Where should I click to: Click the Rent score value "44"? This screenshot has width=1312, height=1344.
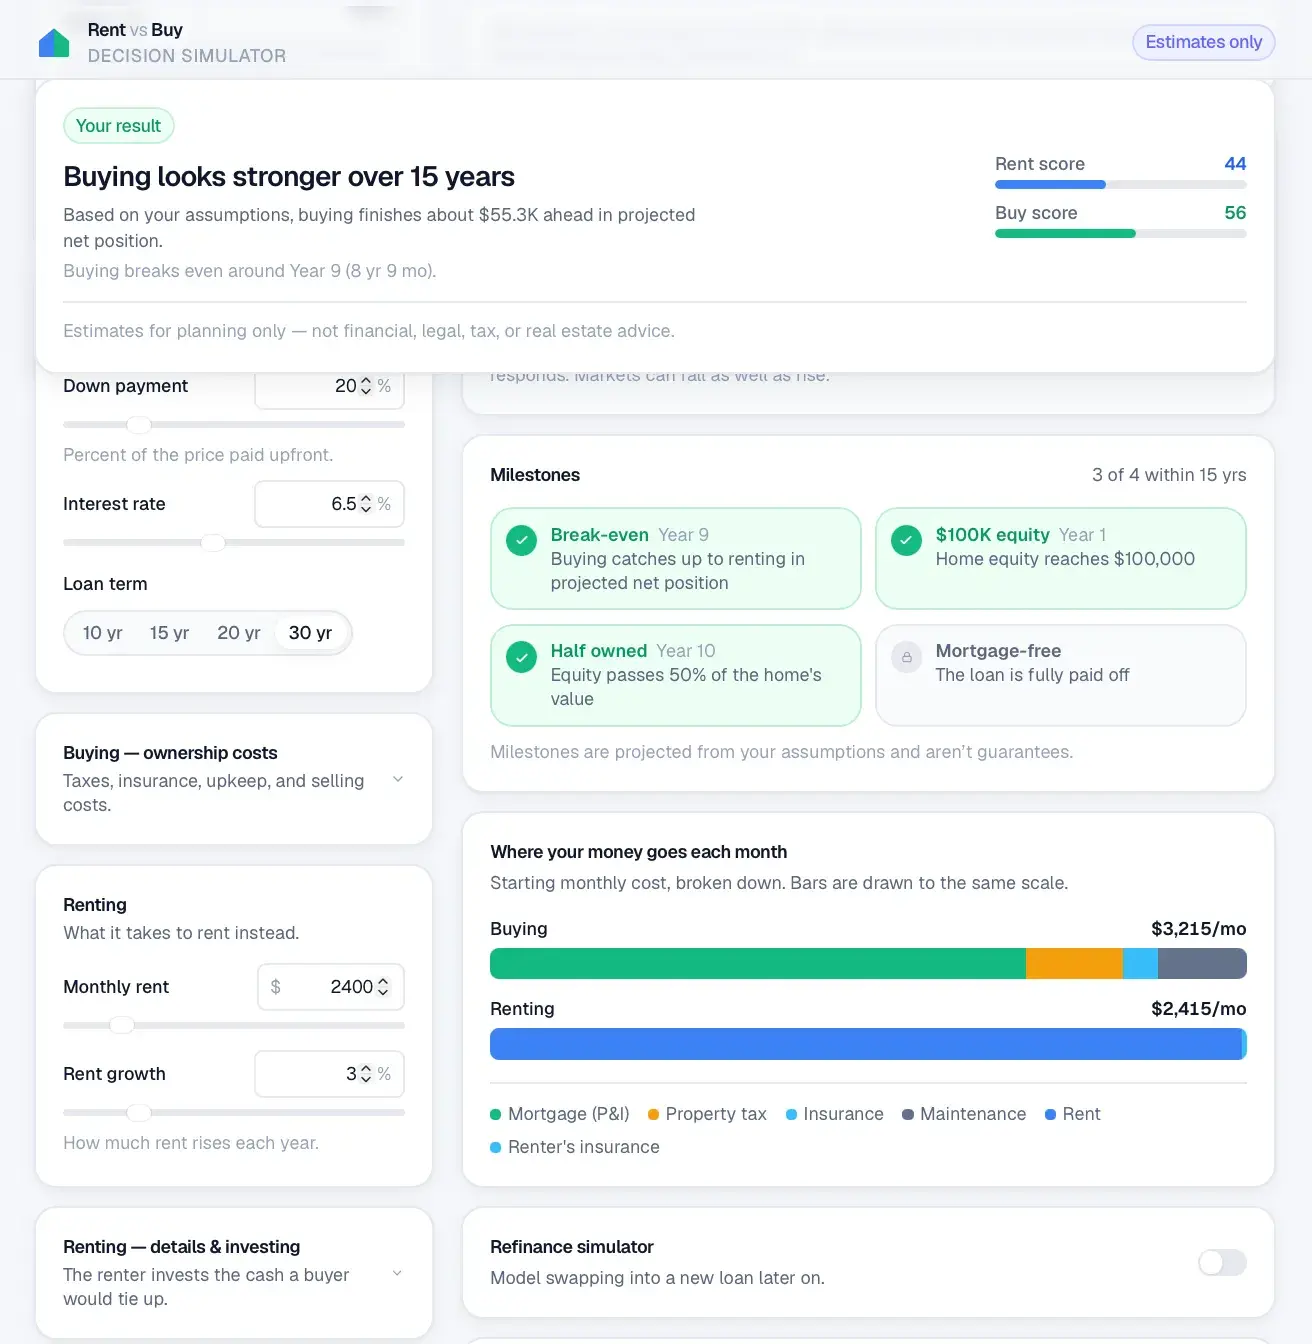pos(1235,164)
